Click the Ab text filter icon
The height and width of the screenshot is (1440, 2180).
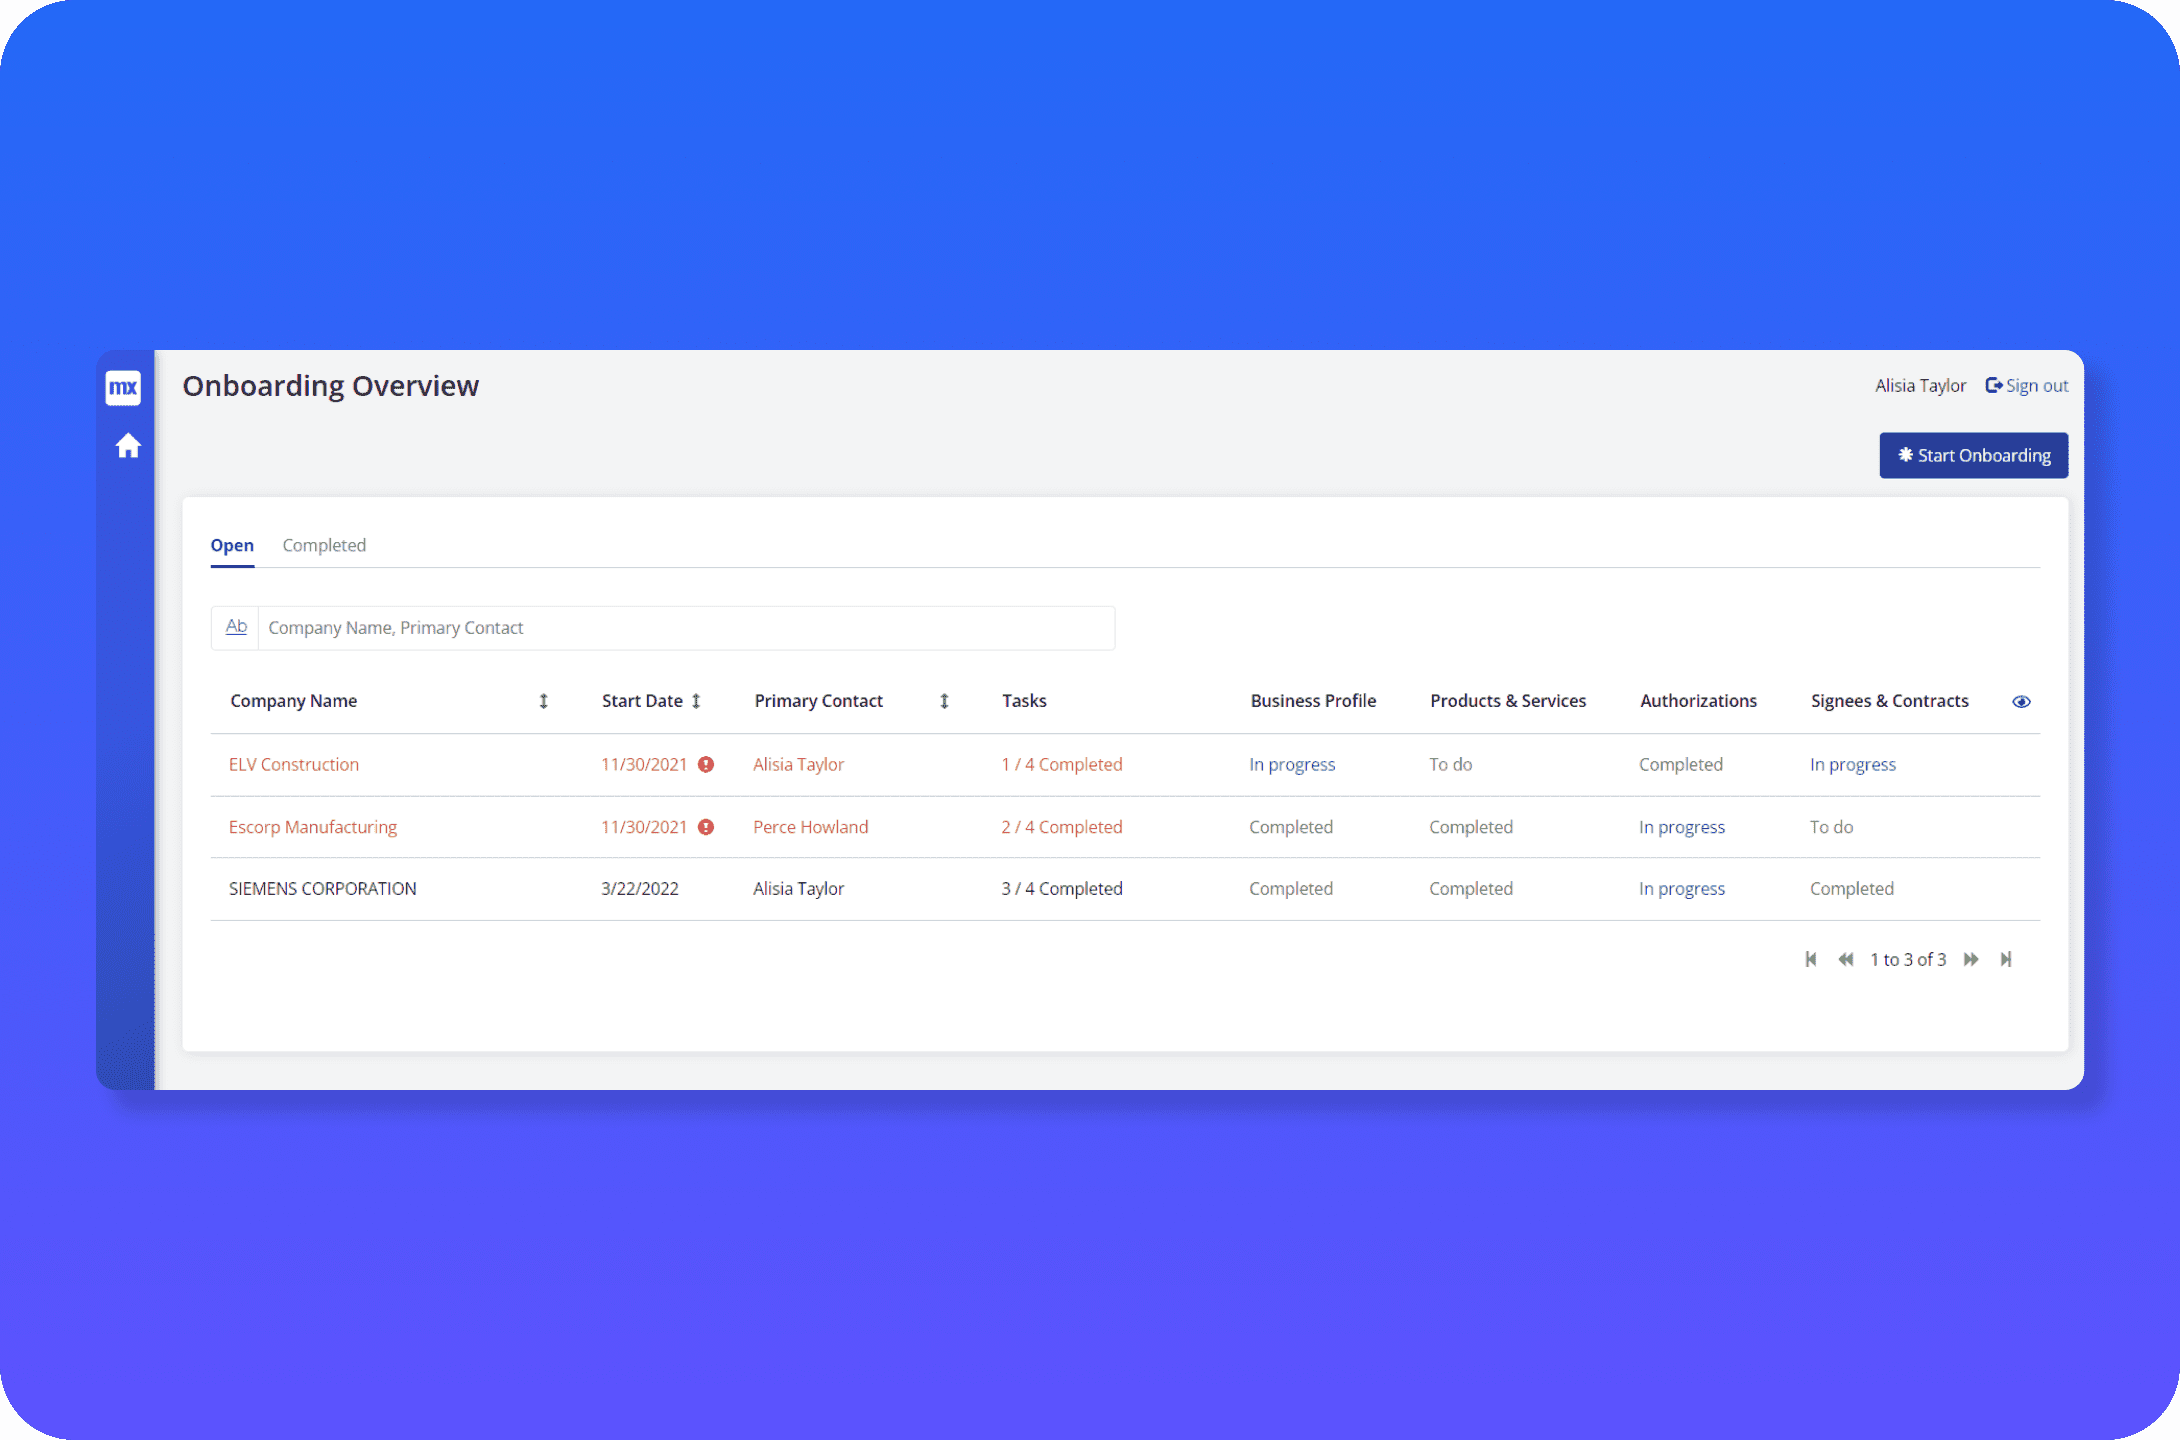[x=236, y=627]
